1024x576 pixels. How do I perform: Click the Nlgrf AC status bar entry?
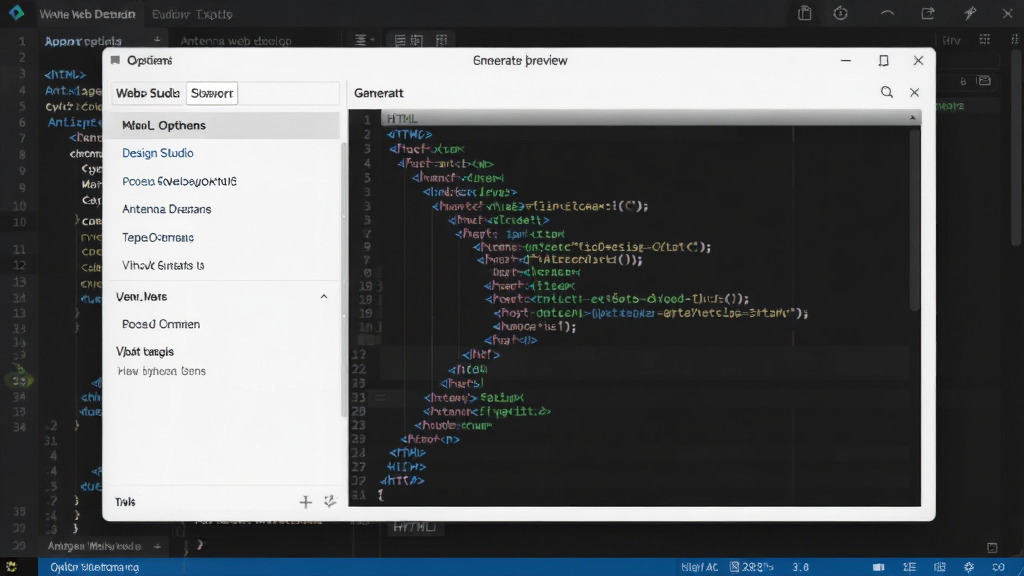699,567
